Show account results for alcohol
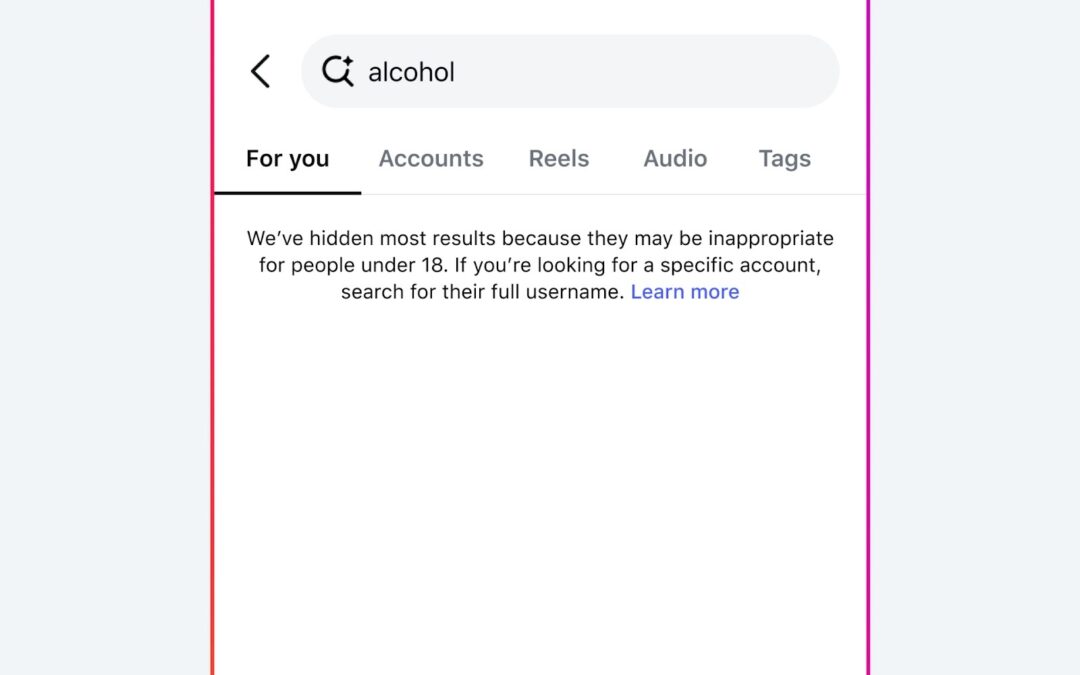 point(431,159)
